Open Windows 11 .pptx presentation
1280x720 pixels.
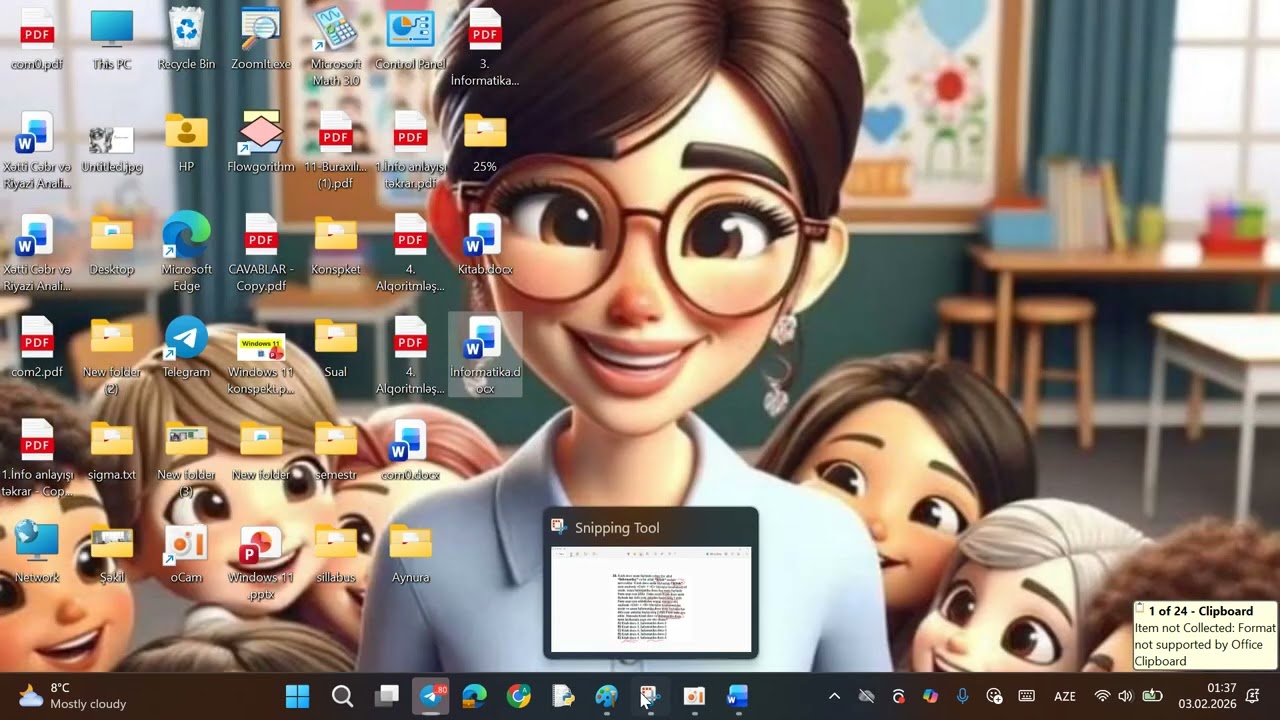tap(261, 561)
